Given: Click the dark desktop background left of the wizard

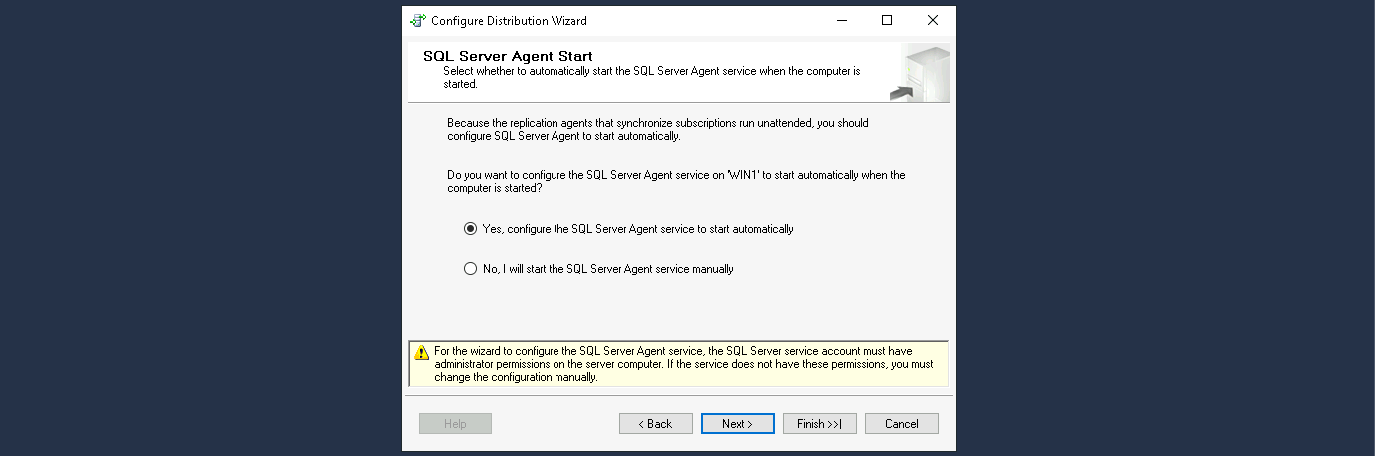Looking at the screenshot, I should click(200, 228).
